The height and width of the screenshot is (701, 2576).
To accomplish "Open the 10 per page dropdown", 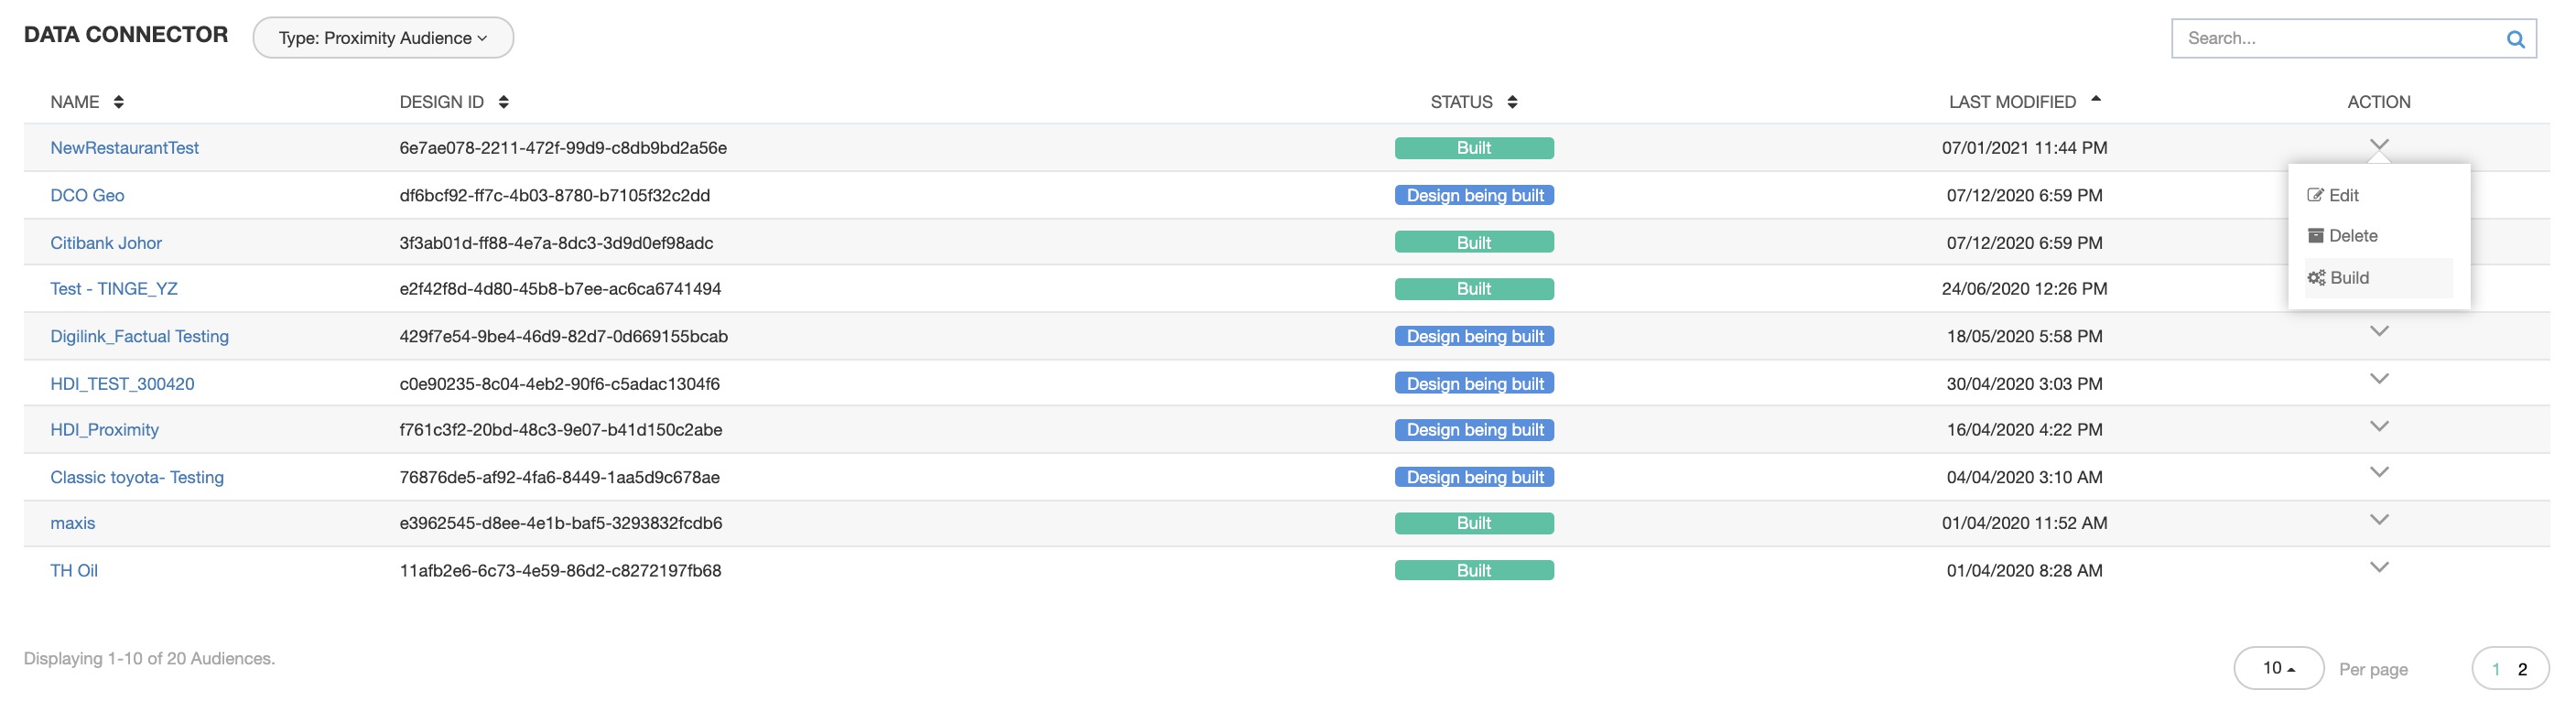I will [2277, 668].
